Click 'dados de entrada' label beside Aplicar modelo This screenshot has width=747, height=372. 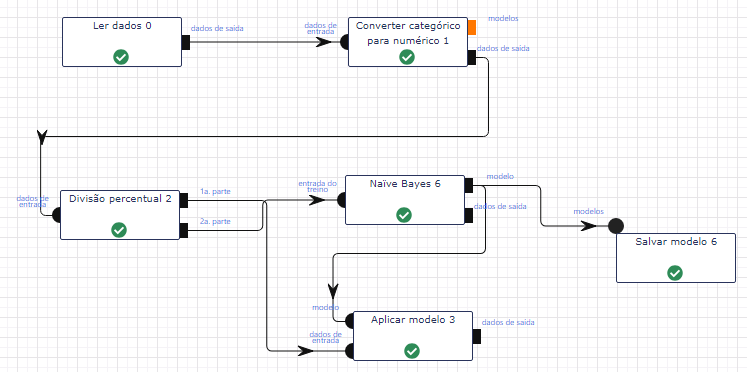tap(325, 337)
